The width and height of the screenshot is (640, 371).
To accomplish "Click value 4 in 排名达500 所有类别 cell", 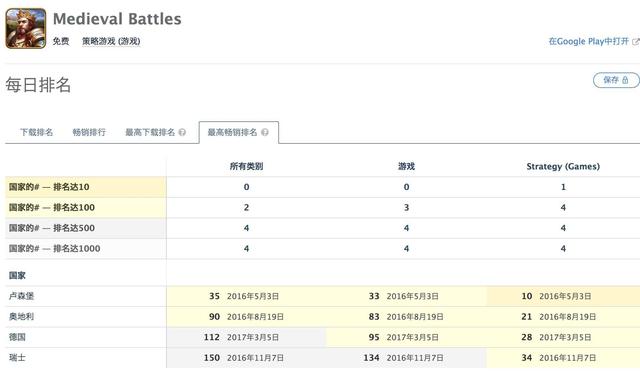I will (246, 228).
